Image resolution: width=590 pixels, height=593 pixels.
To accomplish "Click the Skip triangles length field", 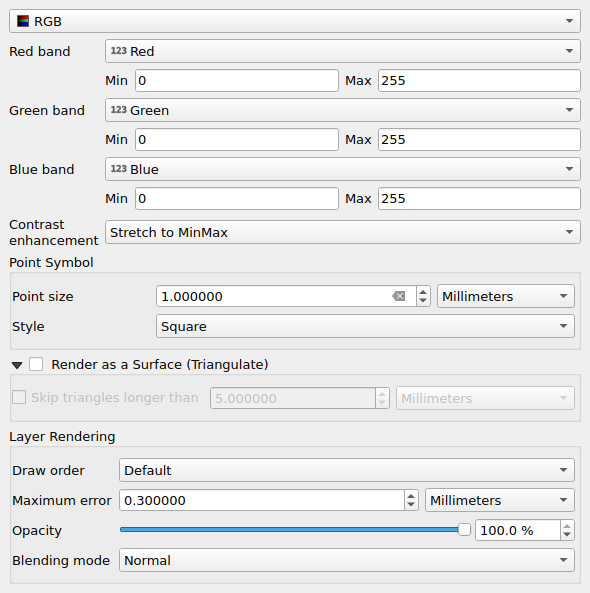I will [293, 398].
